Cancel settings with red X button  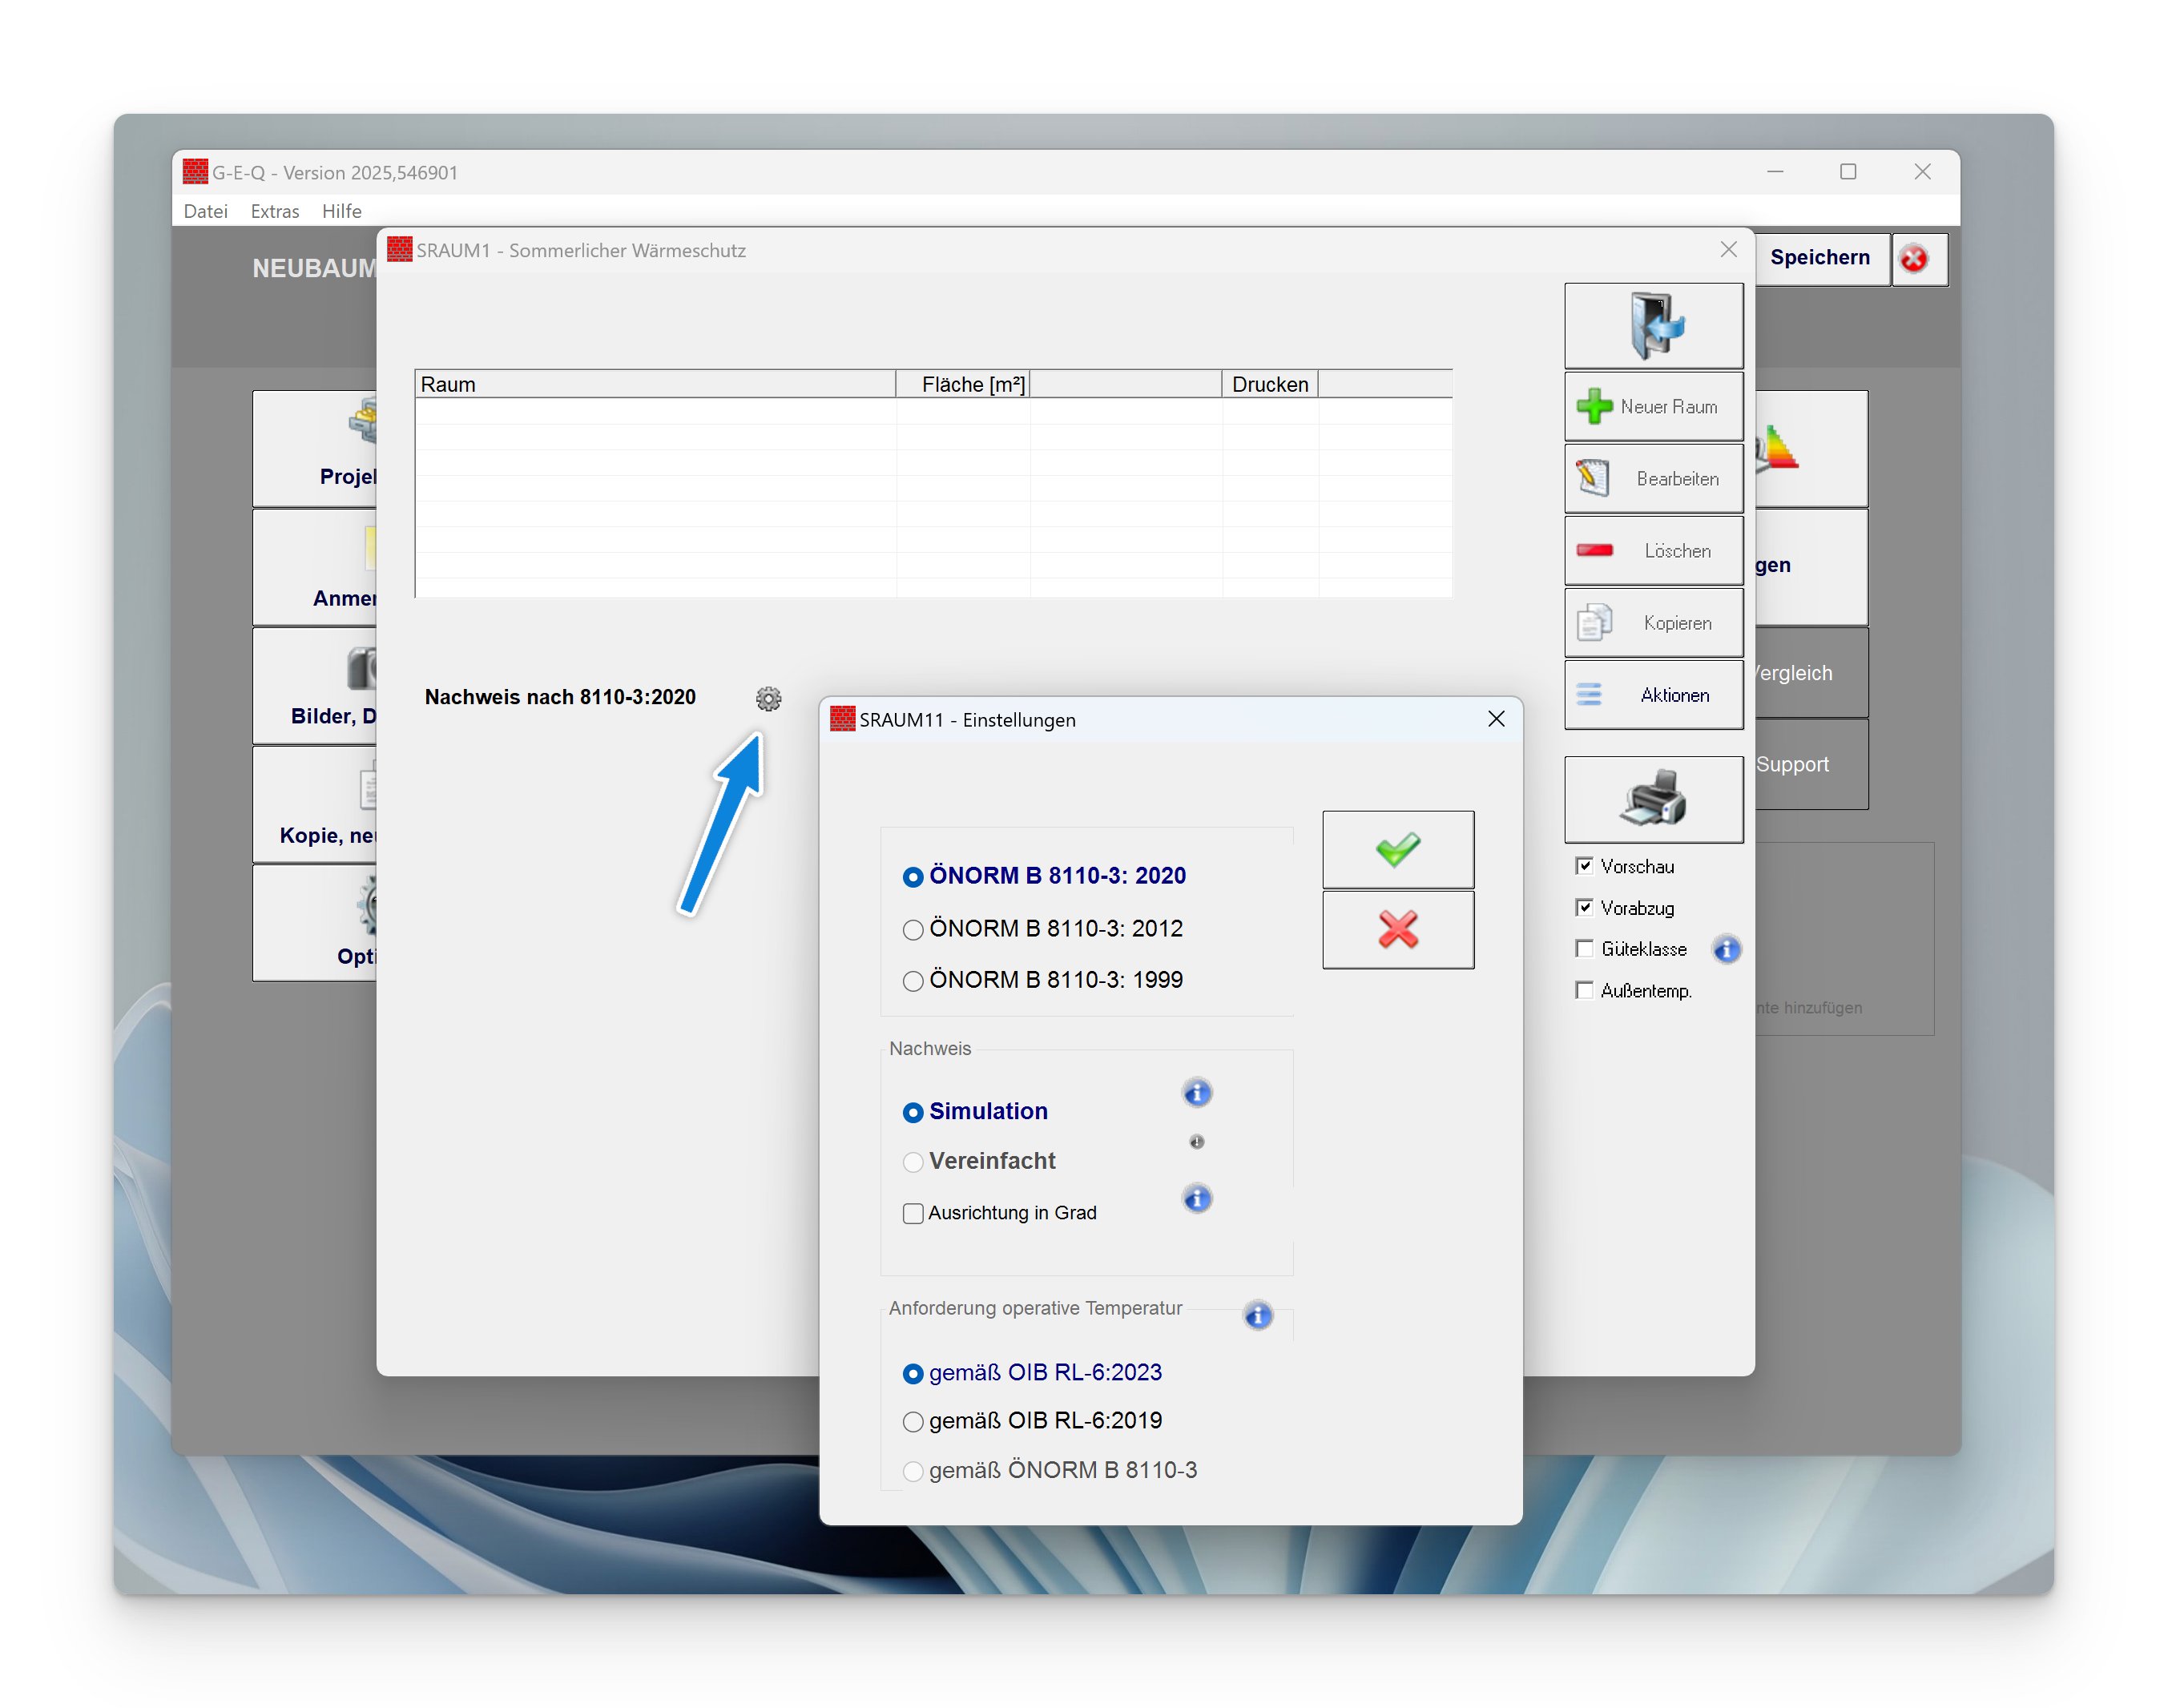[x=1397, y=929]
